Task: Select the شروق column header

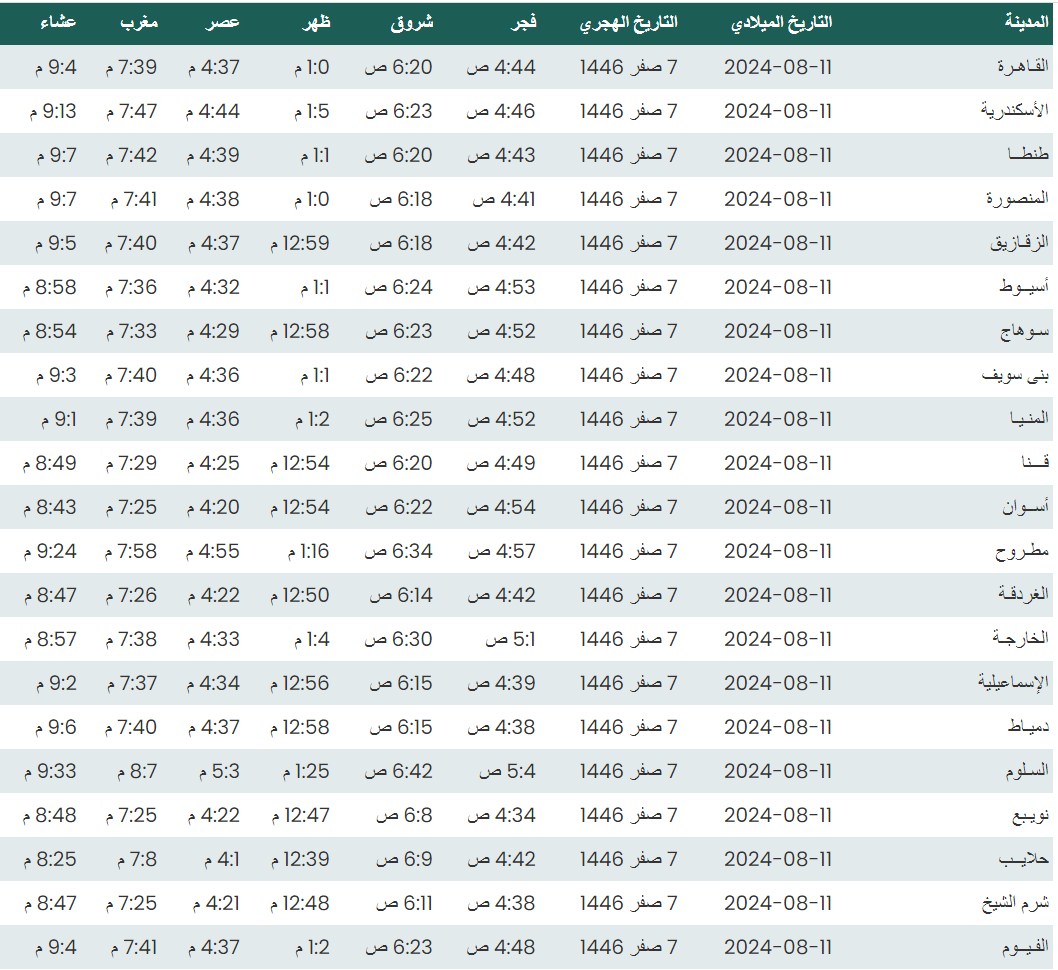Action: click(x=412, y=23)
